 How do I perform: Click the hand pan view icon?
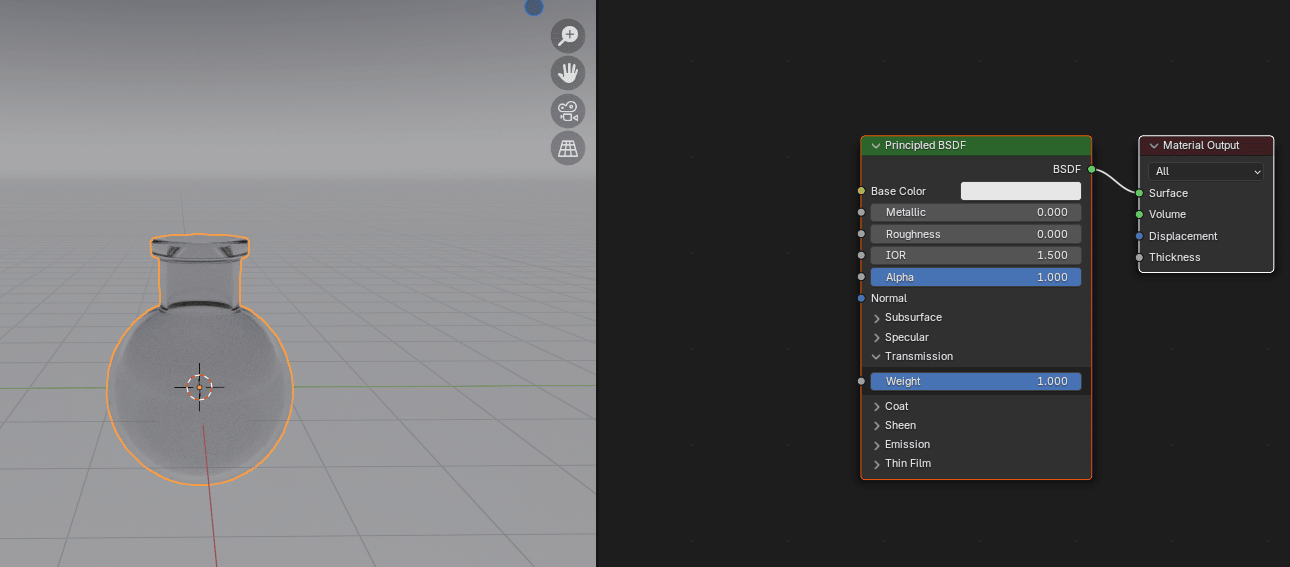pos(568,73)
